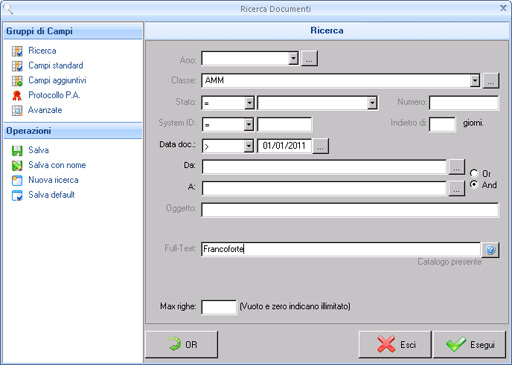Select the And radio button

[474, 184]
